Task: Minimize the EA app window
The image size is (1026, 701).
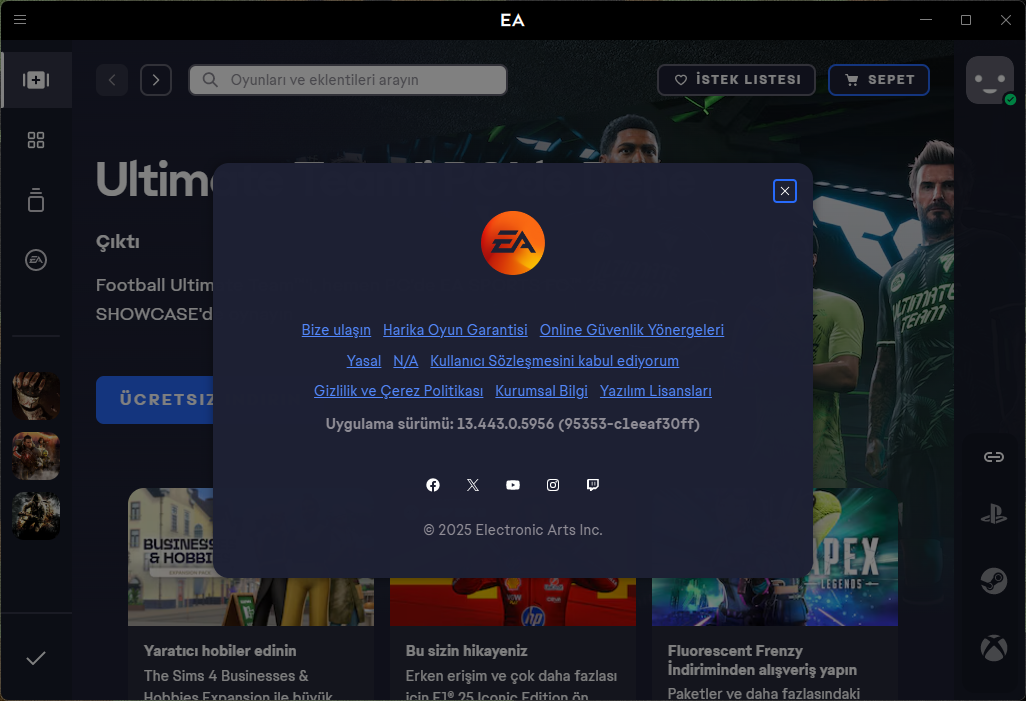Action: point(926,20)
